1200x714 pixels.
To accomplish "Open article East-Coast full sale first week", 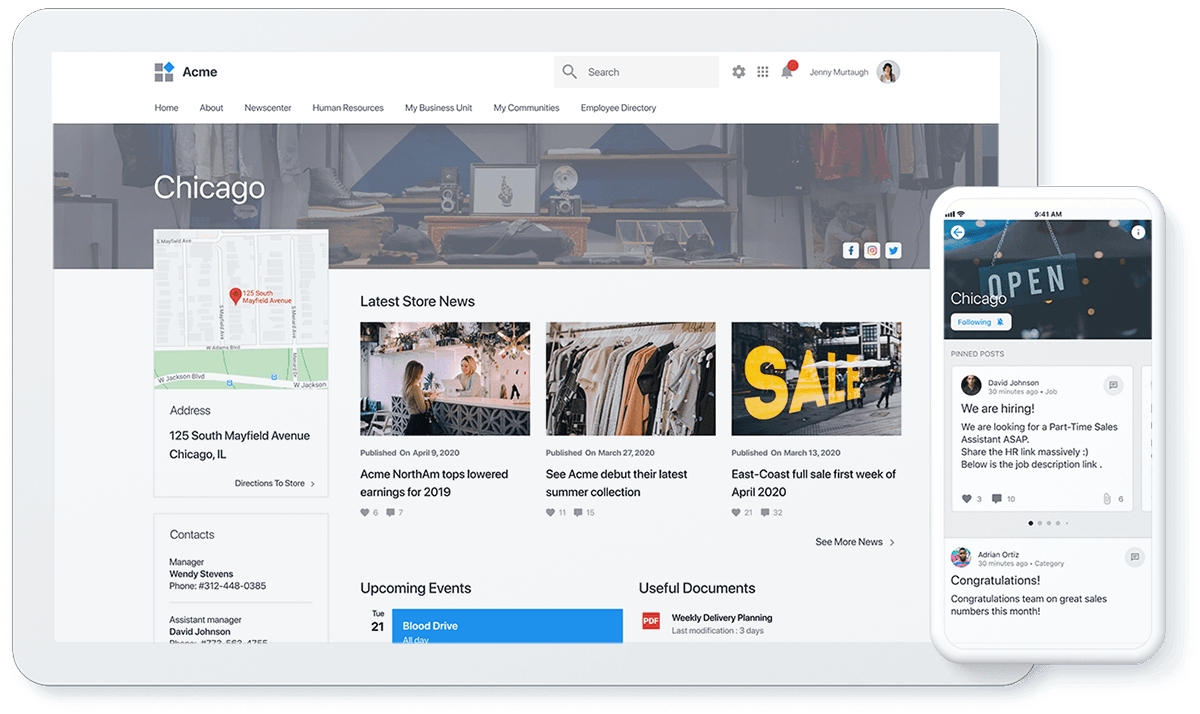I will [x=814, y=483].
